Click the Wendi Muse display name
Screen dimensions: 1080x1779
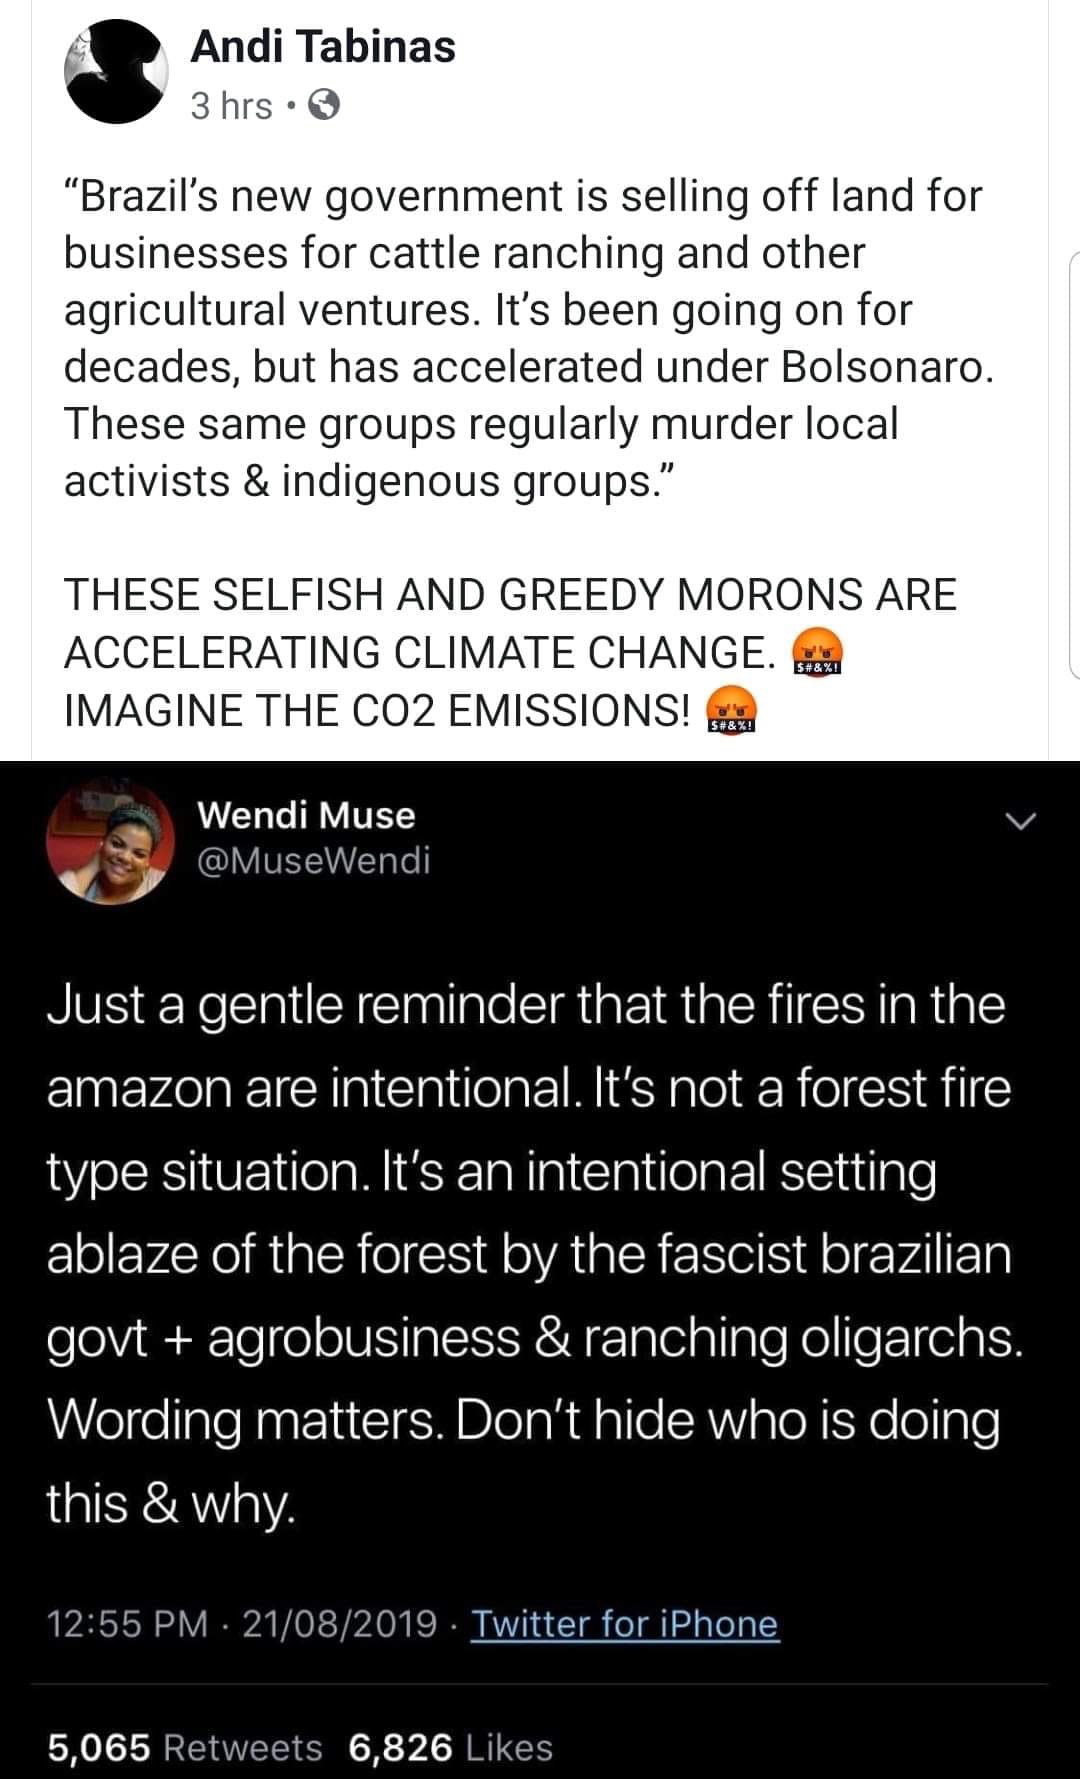(x=306, y=815)
